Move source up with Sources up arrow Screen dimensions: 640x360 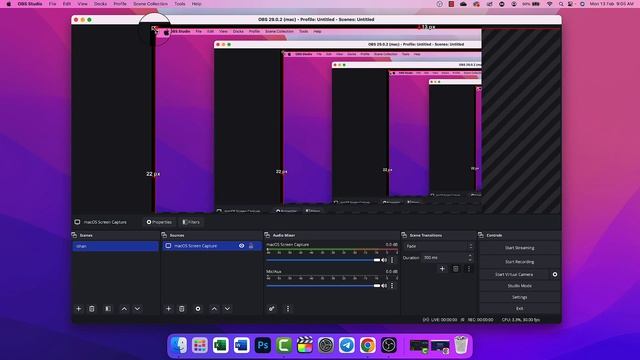214,309
